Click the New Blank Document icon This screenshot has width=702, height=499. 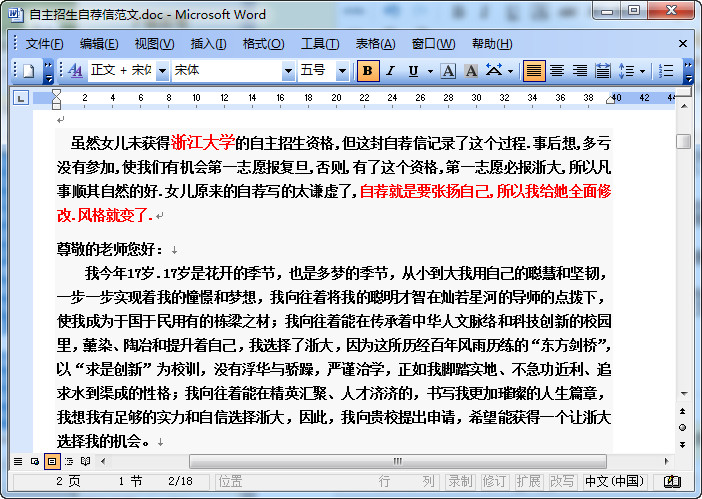(29, 71)
